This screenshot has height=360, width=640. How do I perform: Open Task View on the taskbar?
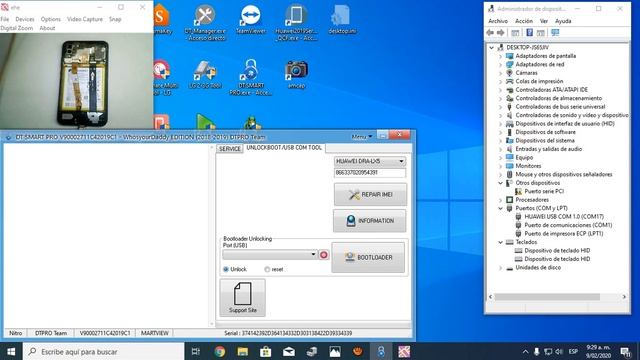[196, 351]
